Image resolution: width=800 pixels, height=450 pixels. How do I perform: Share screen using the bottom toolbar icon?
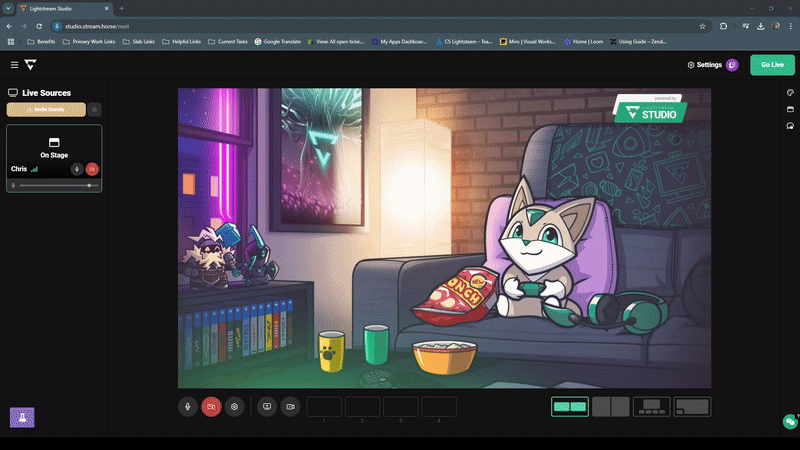click(x=267, y=407)
